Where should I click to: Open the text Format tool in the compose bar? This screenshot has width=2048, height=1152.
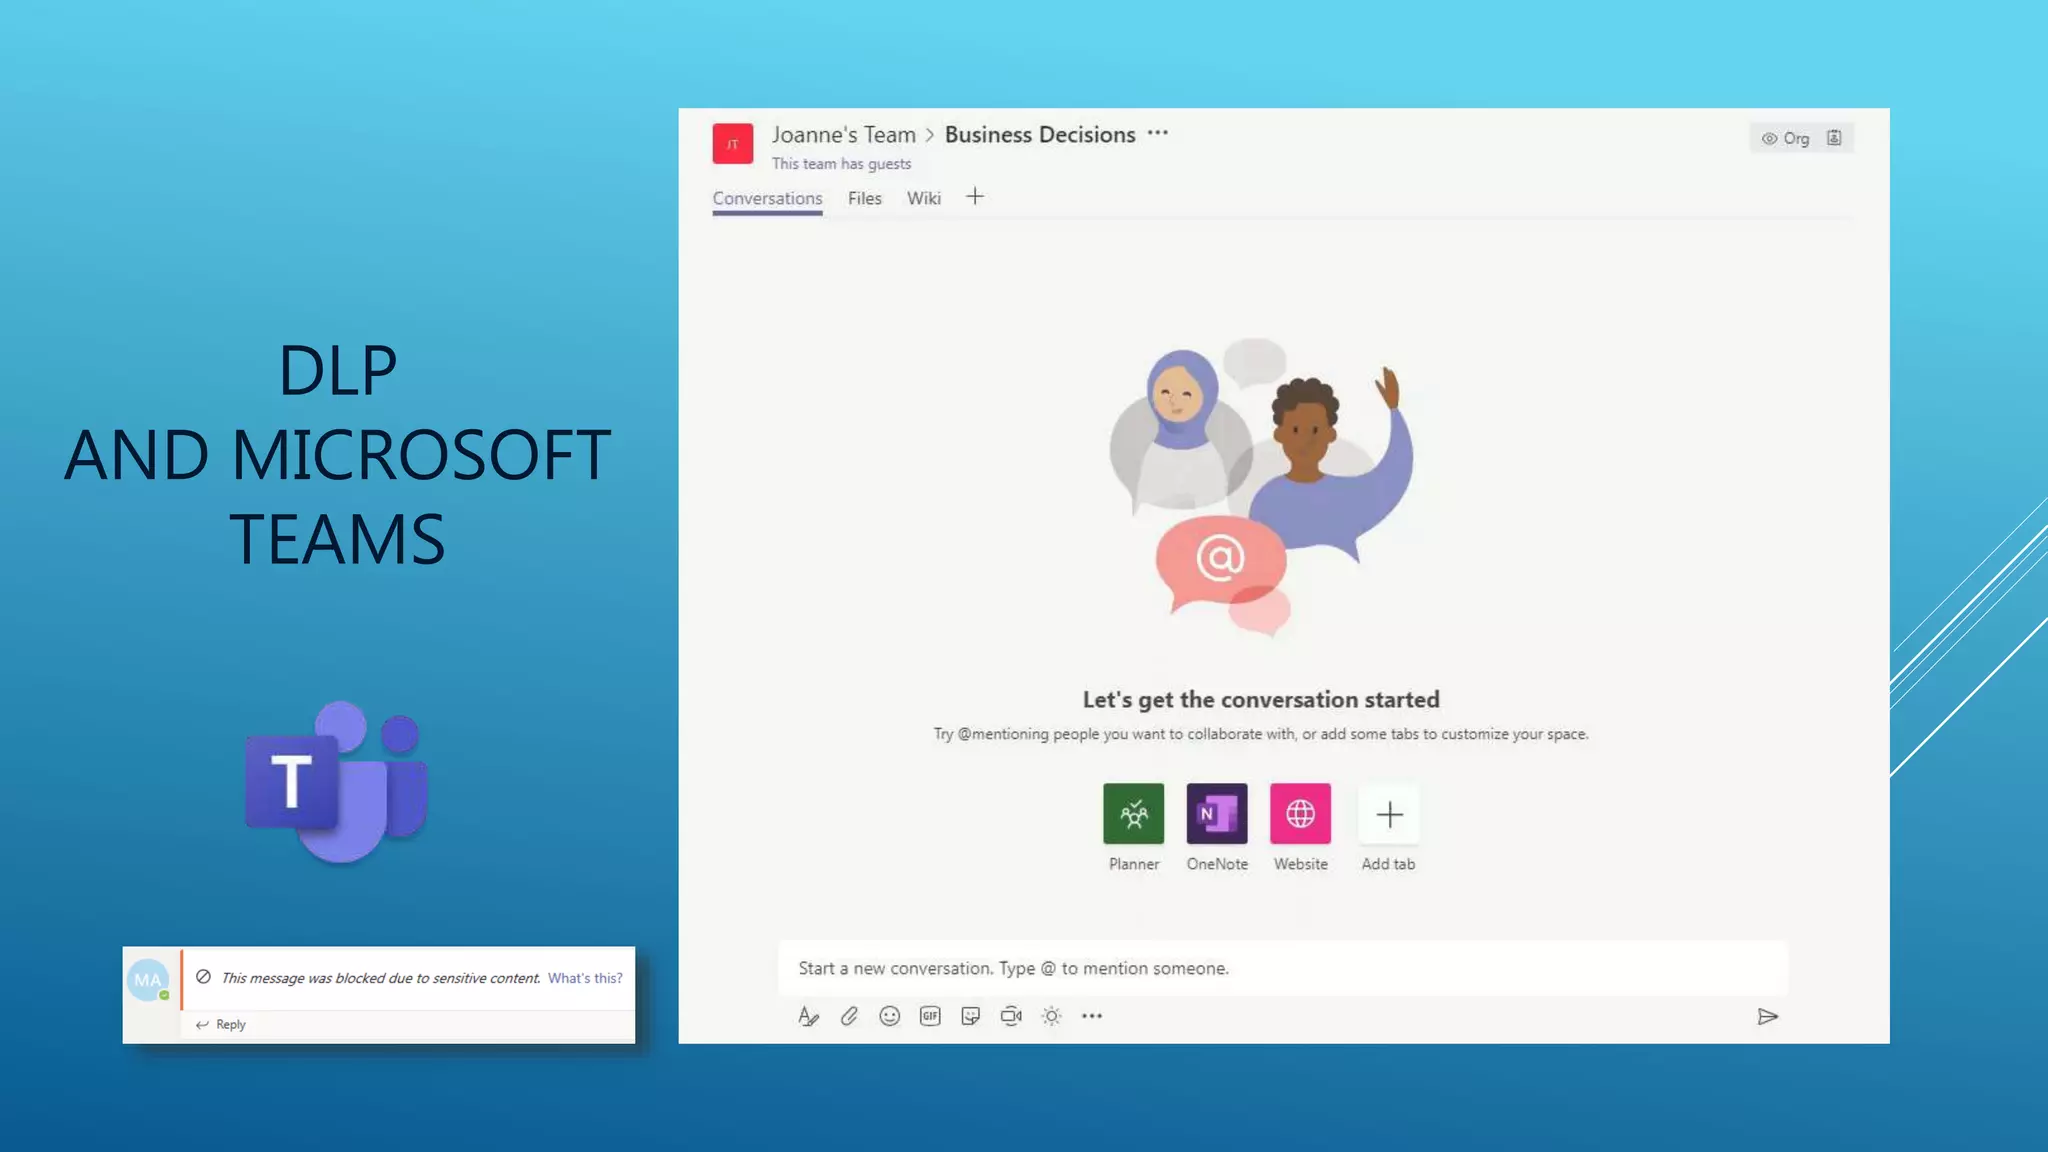pyautogui.click(x=808, y=1016)
